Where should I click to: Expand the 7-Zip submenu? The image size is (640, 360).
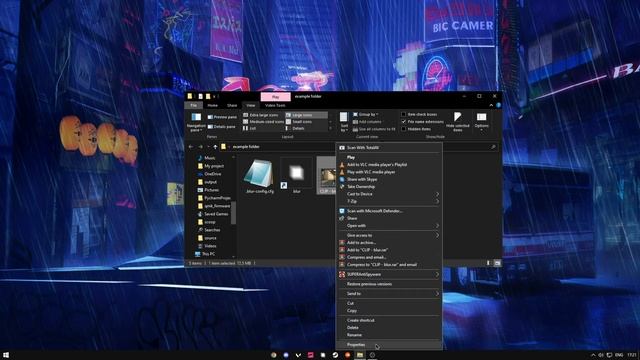(x=389, y=201)
